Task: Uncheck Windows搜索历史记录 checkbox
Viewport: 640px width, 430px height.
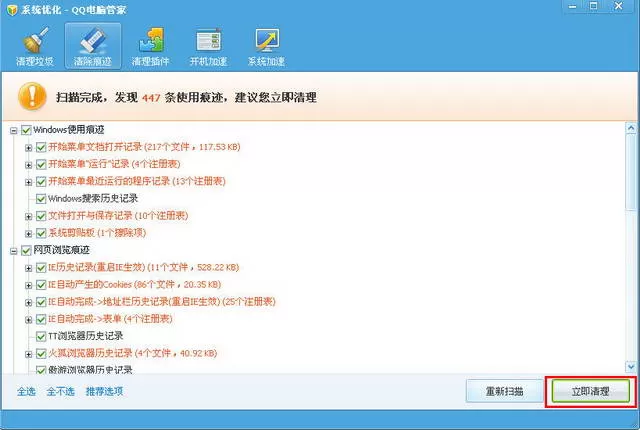Action: pyautogui.click(x=41, y=199)
